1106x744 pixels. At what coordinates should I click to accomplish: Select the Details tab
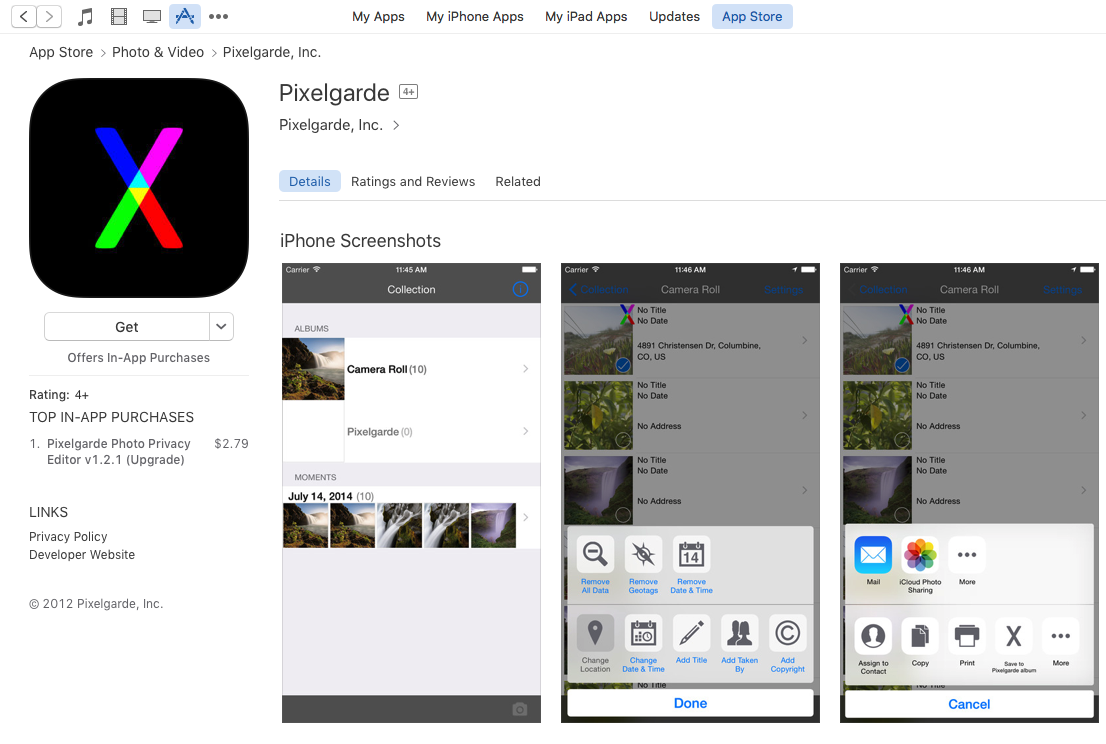(310, 181)
